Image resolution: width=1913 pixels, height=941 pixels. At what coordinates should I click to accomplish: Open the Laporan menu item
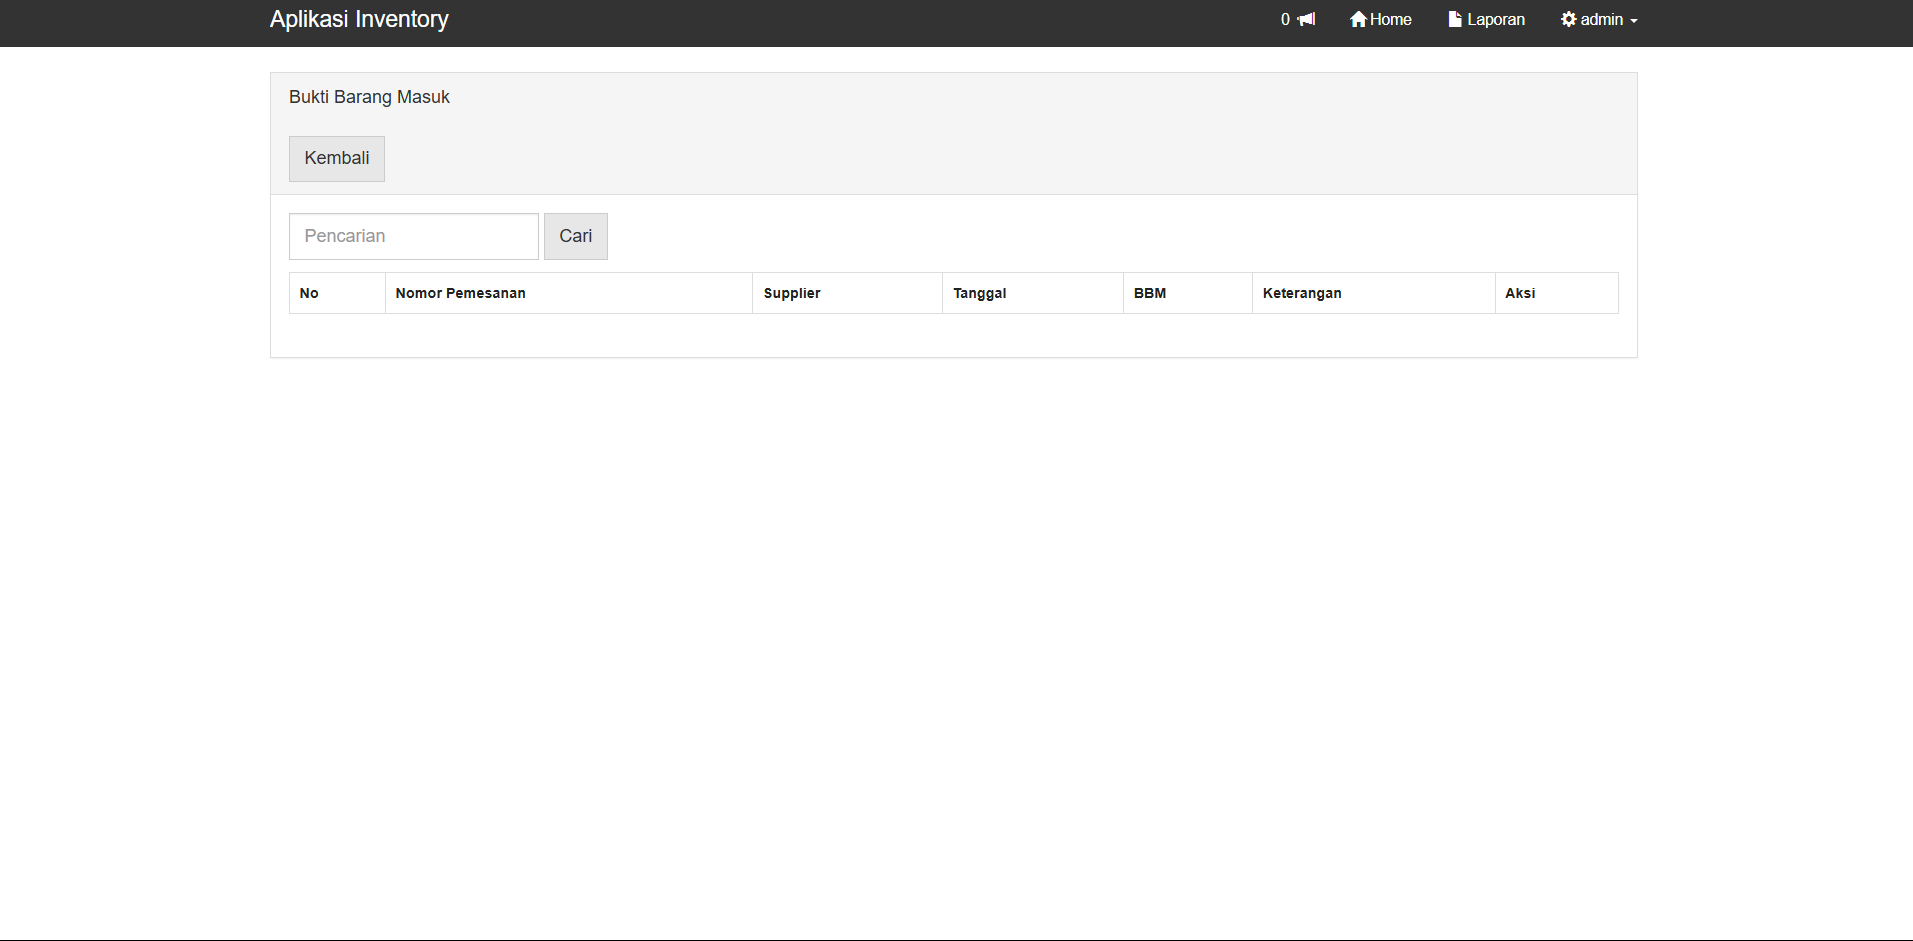pyautogui.click(x=1495, y=20)
